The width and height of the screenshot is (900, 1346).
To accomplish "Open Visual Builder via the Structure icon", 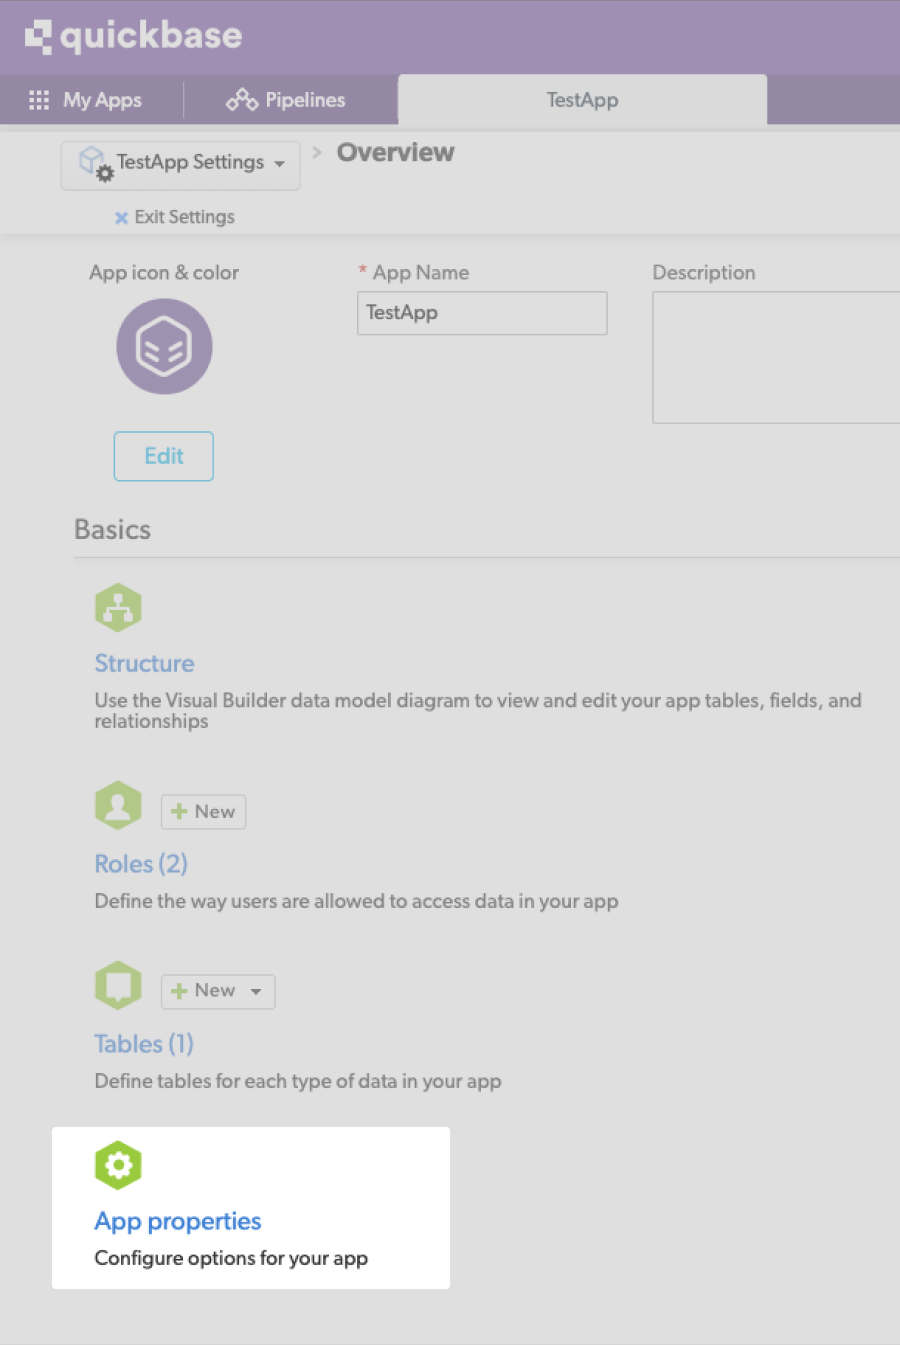I will (x=118, y=607).
